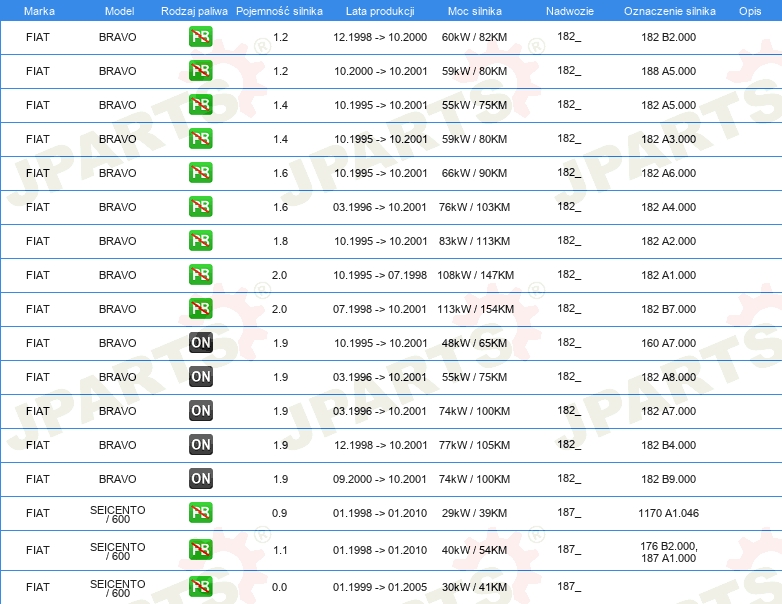Select engine code 188 A5.000
This screenshot has width=782, height=604.
point(668,71)
